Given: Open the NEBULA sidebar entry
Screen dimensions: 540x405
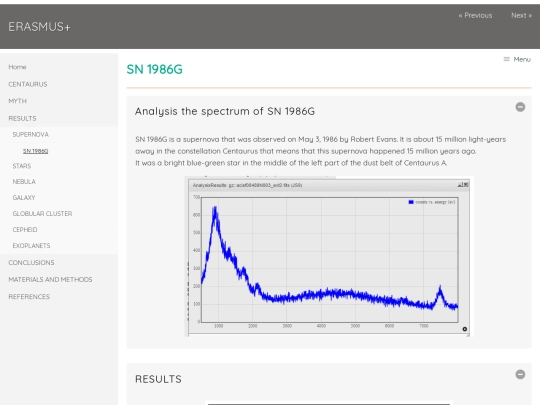Looking at the screenshot, I should coord(24,181).
